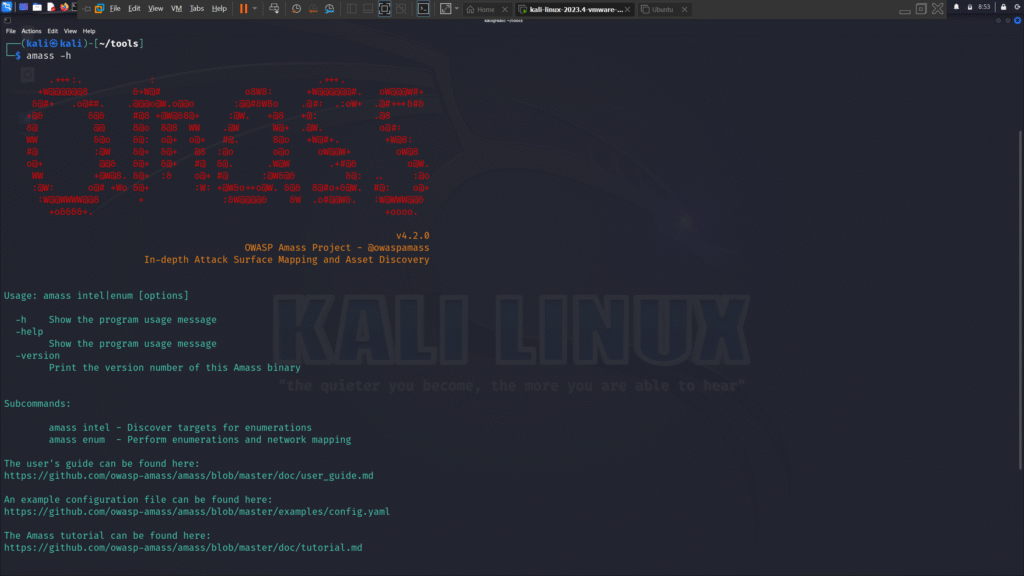The height and width of the screenshot is (576, 1024).
Task: Send Ctrl+Alt+Del to the VM
Action: 274,8
